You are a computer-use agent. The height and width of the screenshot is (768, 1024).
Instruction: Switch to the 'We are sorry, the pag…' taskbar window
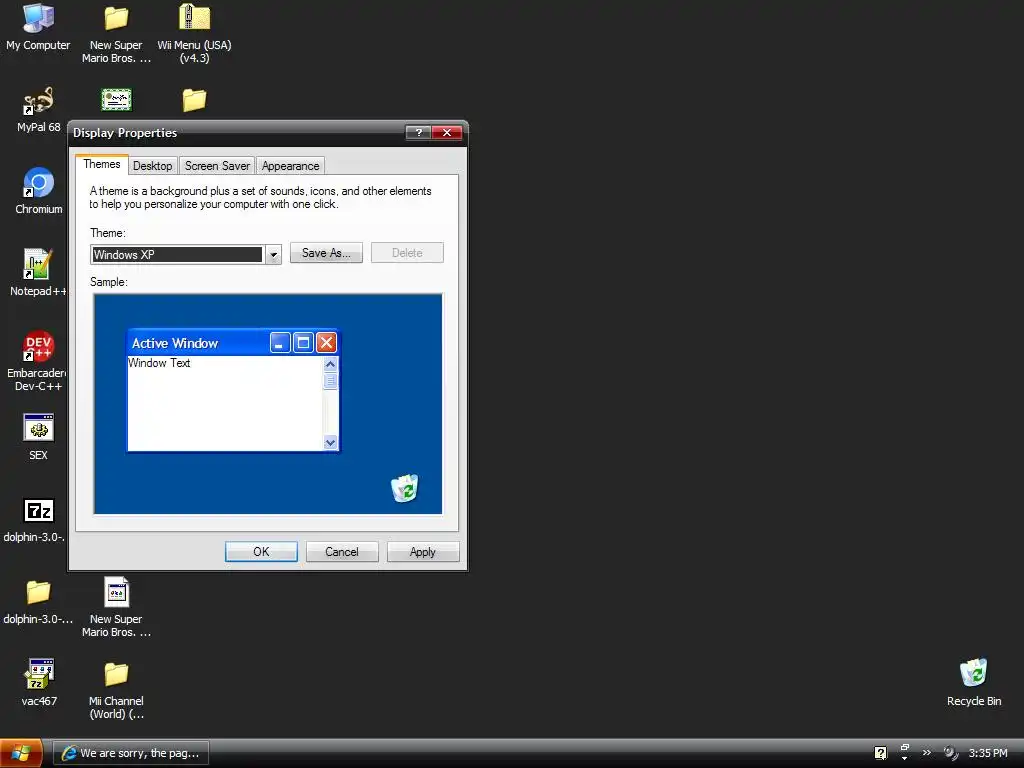[131, 753]
